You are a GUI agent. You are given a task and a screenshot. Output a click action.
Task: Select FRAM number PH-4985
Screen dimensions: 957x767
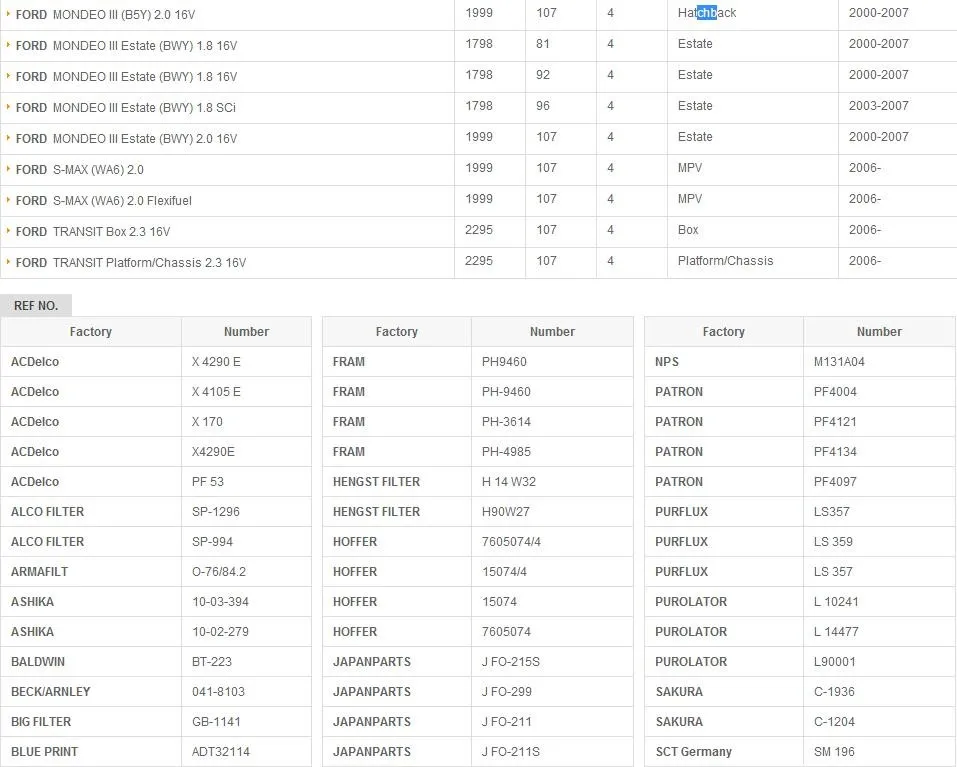click(x=506, y=452)
